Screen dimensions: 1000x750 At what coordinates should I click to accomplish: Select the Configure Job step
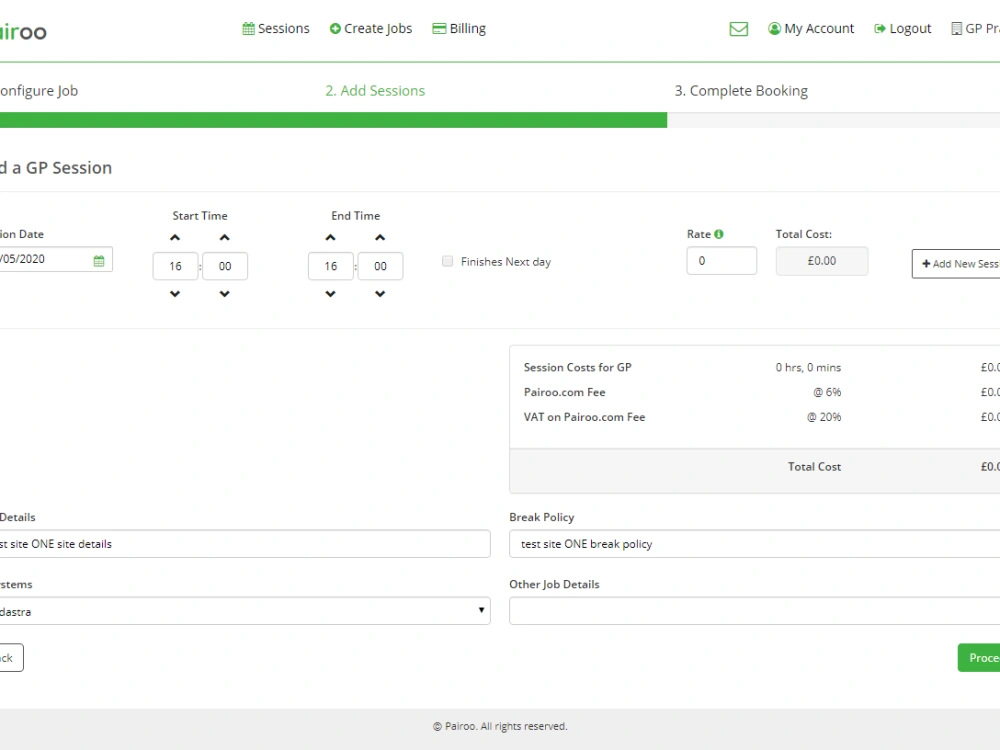point(39,91)
